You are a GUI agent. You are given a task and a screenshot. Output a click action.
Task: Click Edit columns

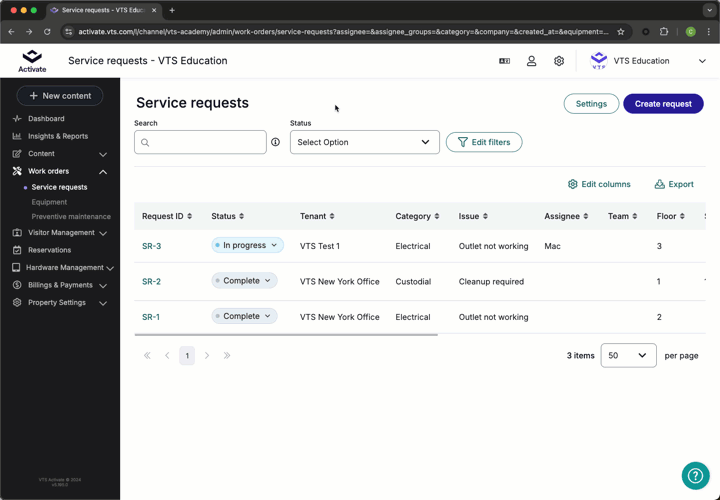[599, 184]
